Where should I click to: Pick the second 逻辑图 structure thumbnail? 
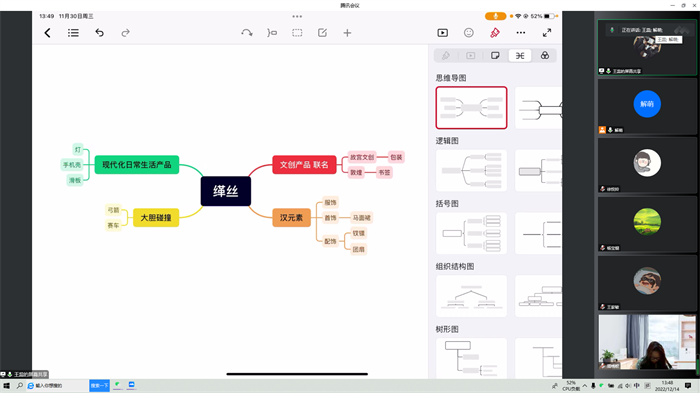pyautogui.click(x=538, y=170)
